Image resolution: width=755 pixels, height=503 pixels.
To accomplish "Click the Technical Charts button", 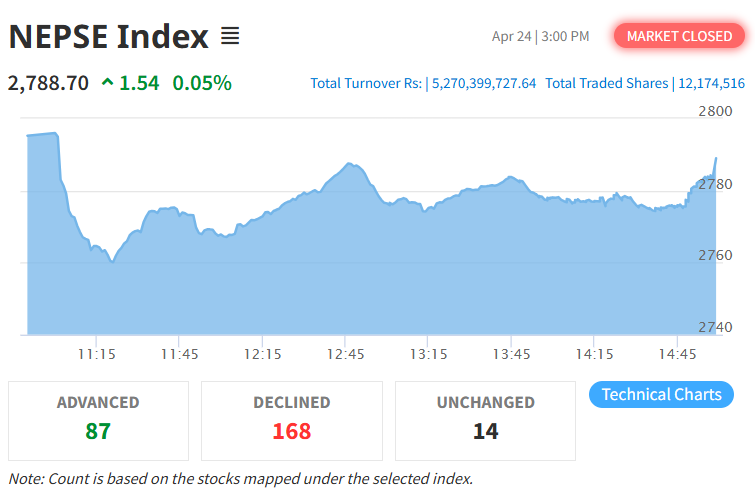I will pyautogui.click(x=661, y=394).
